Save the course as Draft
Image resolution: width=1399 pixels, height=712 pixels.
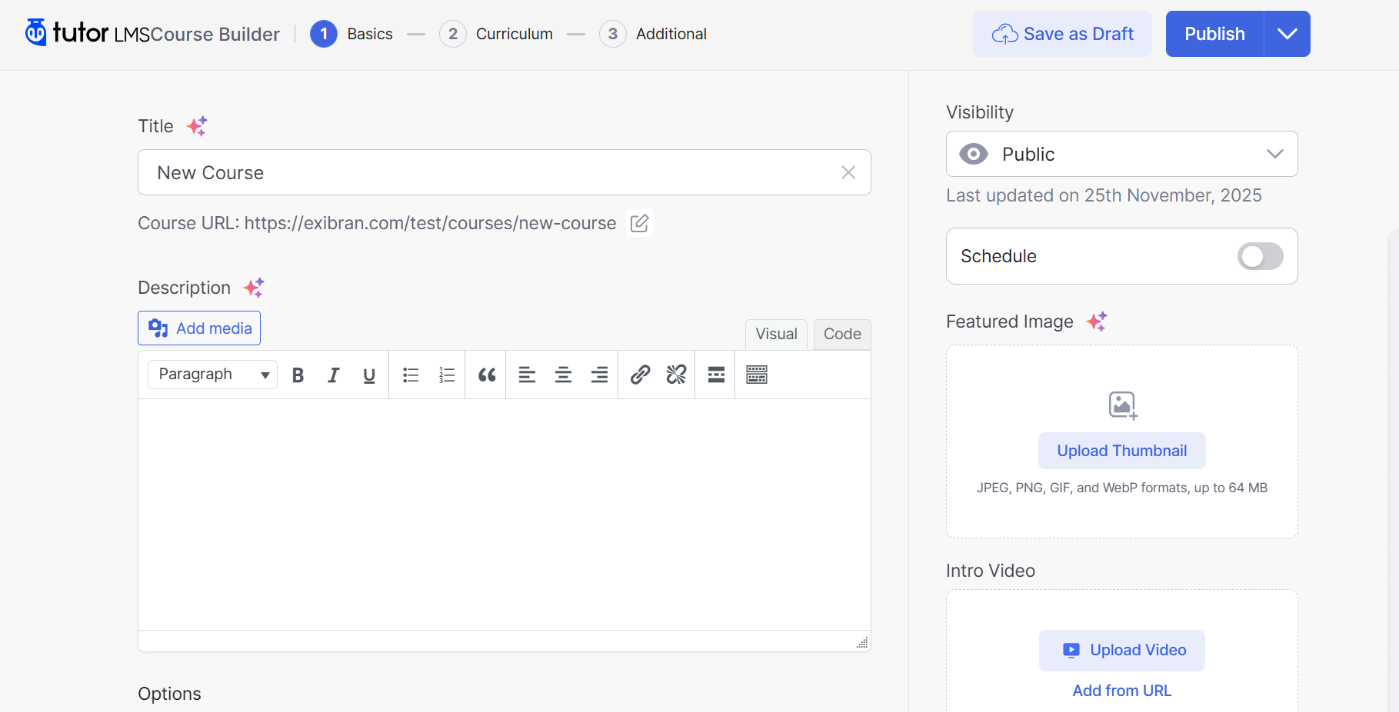[x=1062, y=33]
